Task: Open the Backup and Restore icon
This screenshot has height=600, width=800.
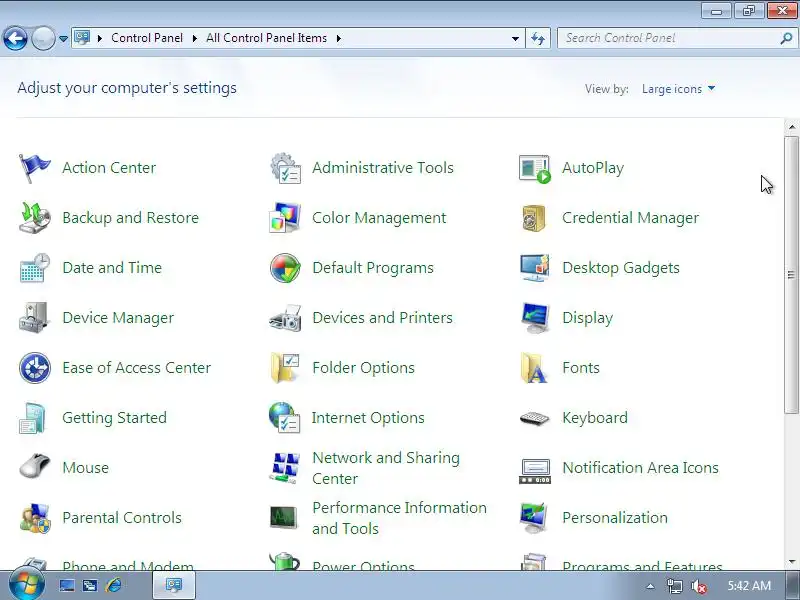Action: pyautogui.click(x=34, y=218)
